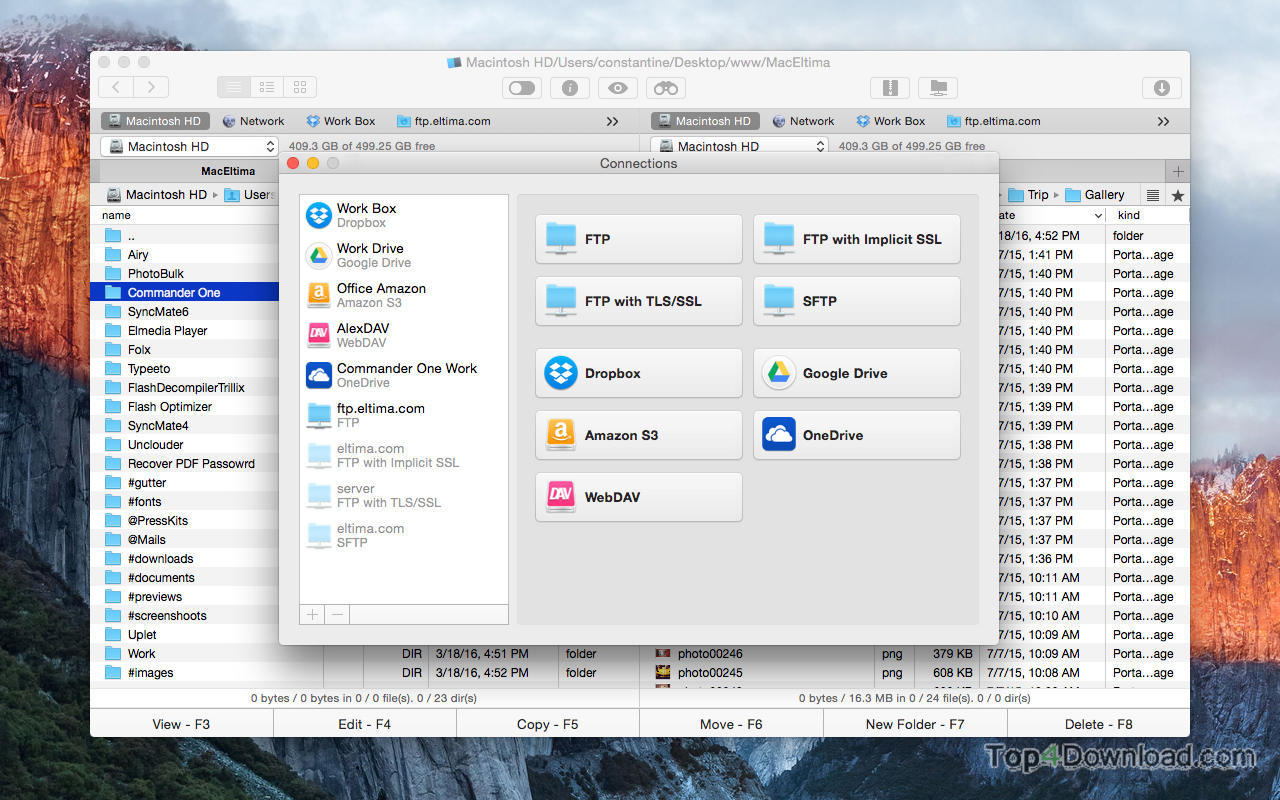Click the binoculars search icon in toolbar
Viewport: 1280px width, 800px height.
[665, 88]
